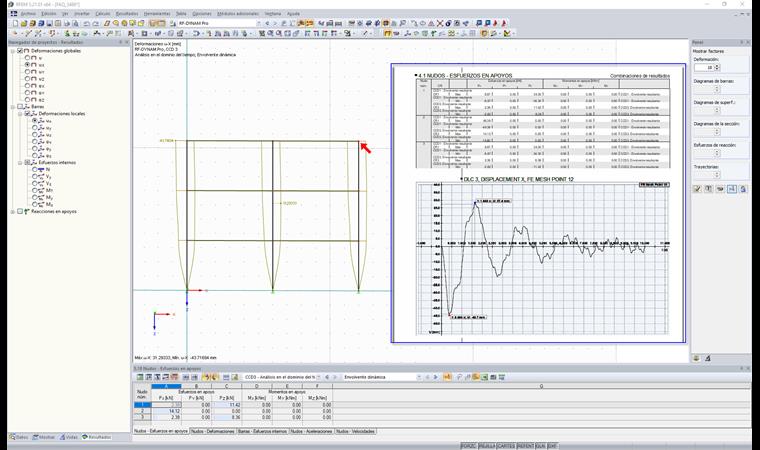This screenshot has width=760, height=450.
Task: Click the Deformación factor input field
Action: coord(704,67)
